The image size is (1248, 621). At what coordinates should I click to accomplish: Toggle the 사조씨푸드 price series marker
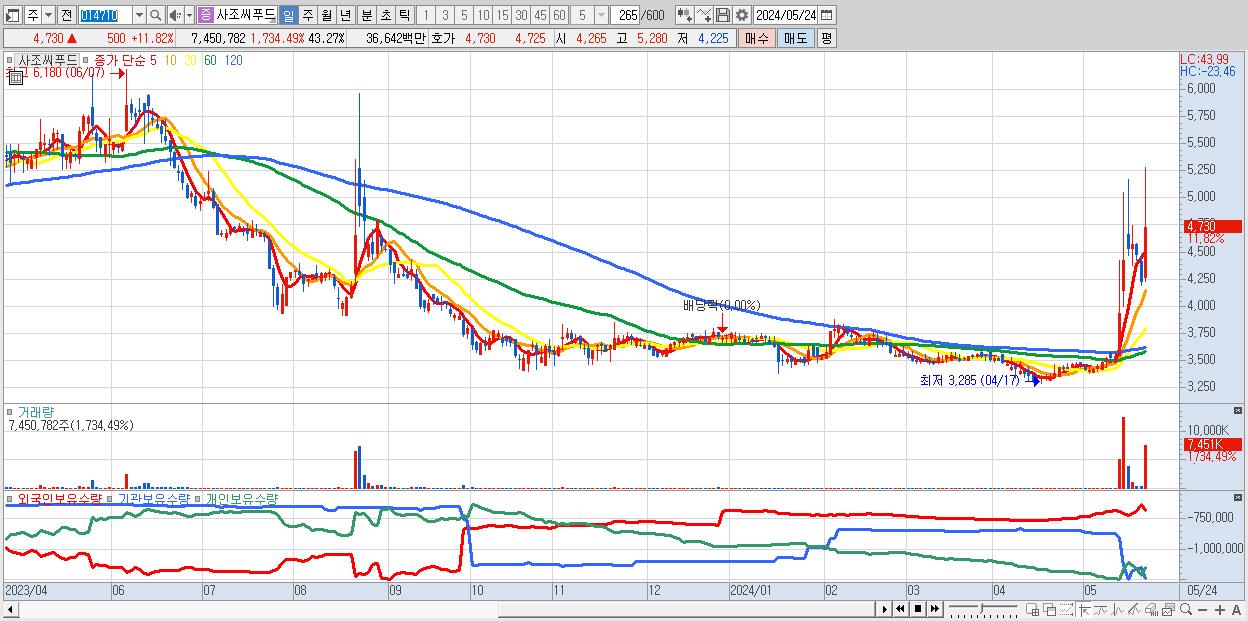(9, 60)
